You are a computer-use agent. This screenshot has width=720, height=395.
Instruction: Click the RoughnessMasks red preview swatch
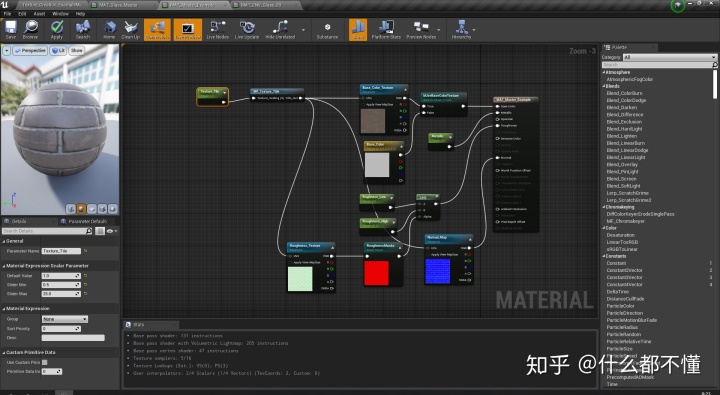[377, 273]
